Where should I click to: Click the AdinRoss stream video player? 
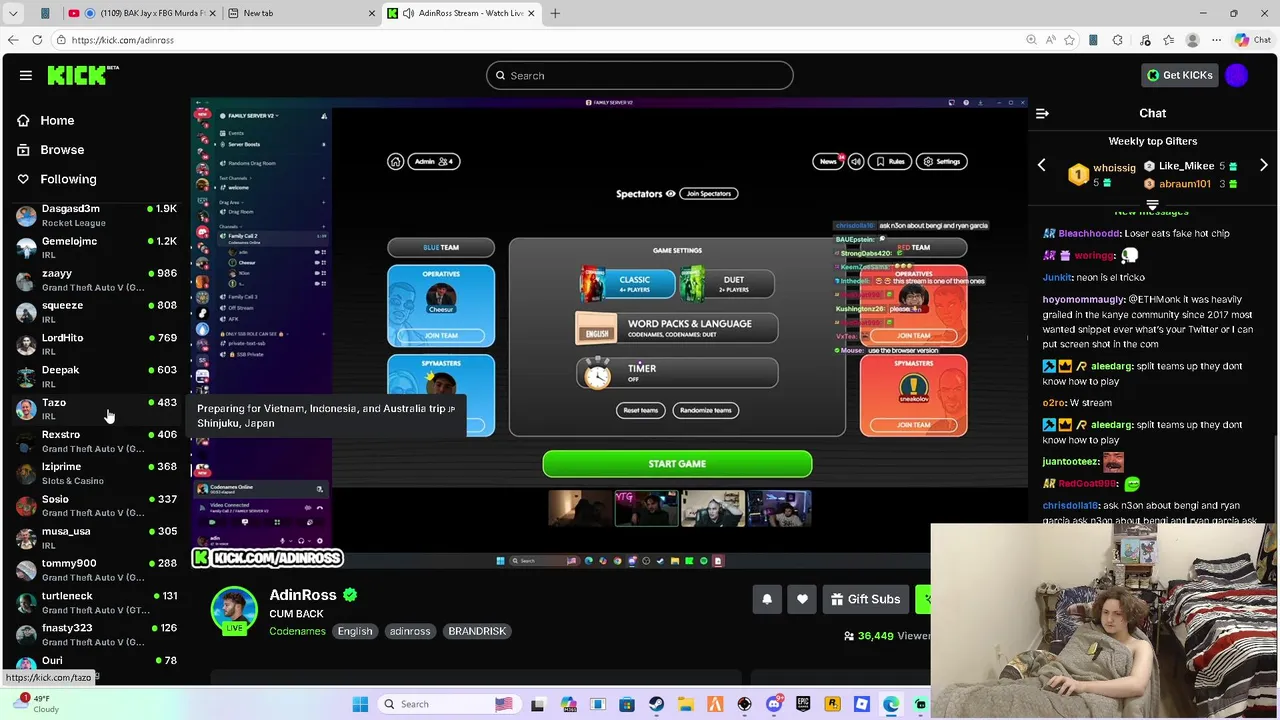[609, 334]
